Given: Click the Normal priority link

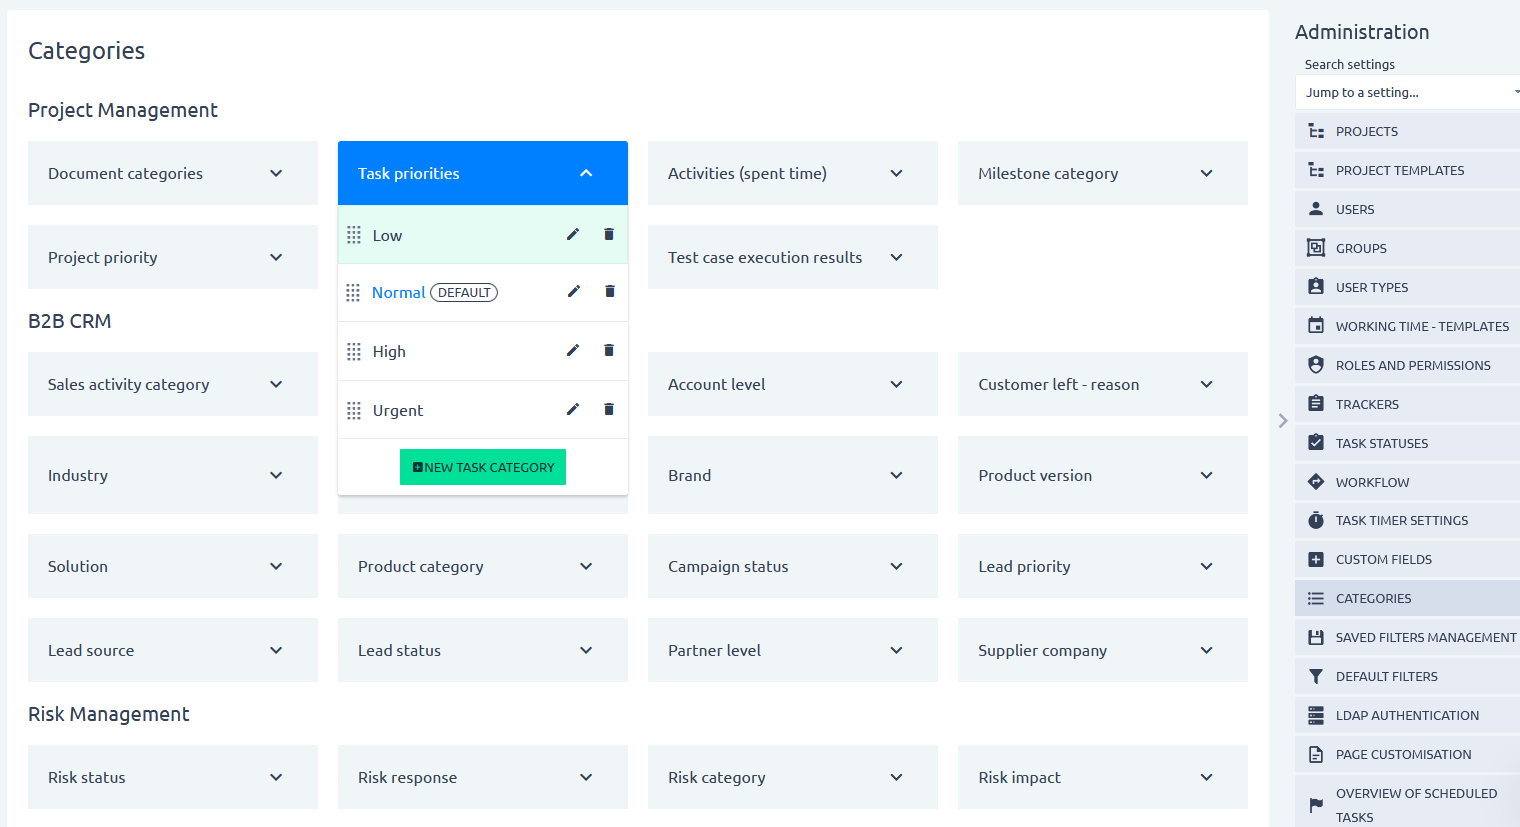Looking at the screenshot, I should (398, 293).
